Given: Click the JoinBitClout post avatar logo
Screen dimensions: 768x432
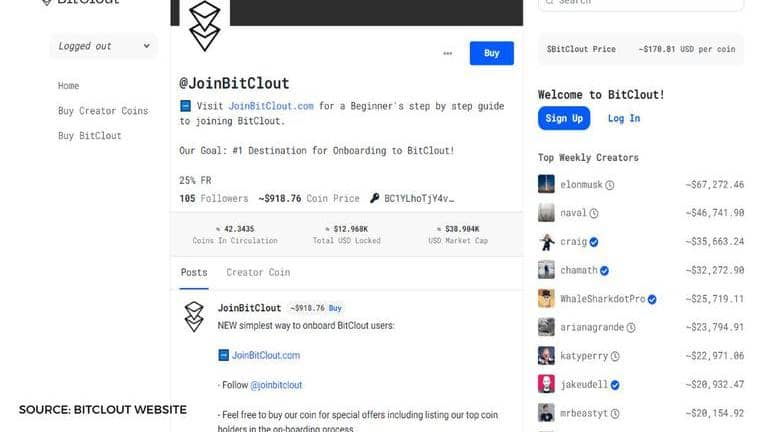Looking at the screenshot, I should click(x=194, y=316).
